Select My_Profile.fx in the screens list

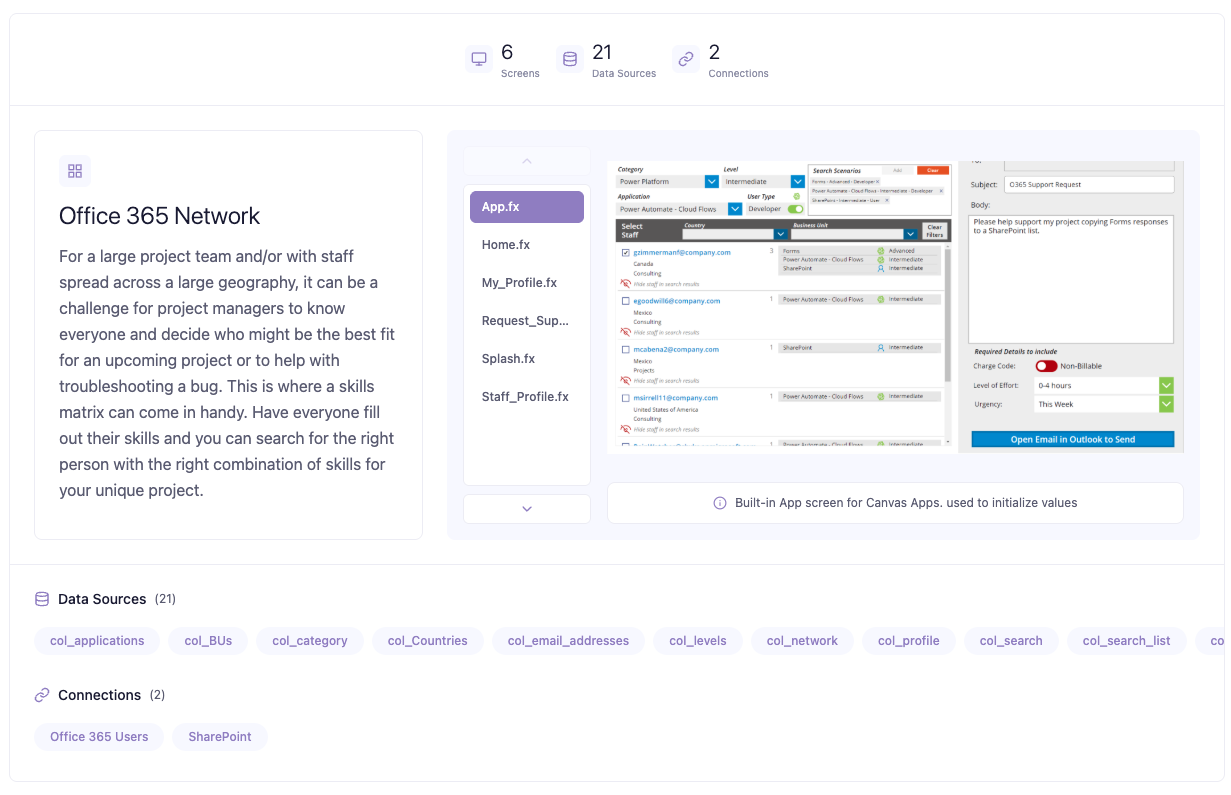527,283
